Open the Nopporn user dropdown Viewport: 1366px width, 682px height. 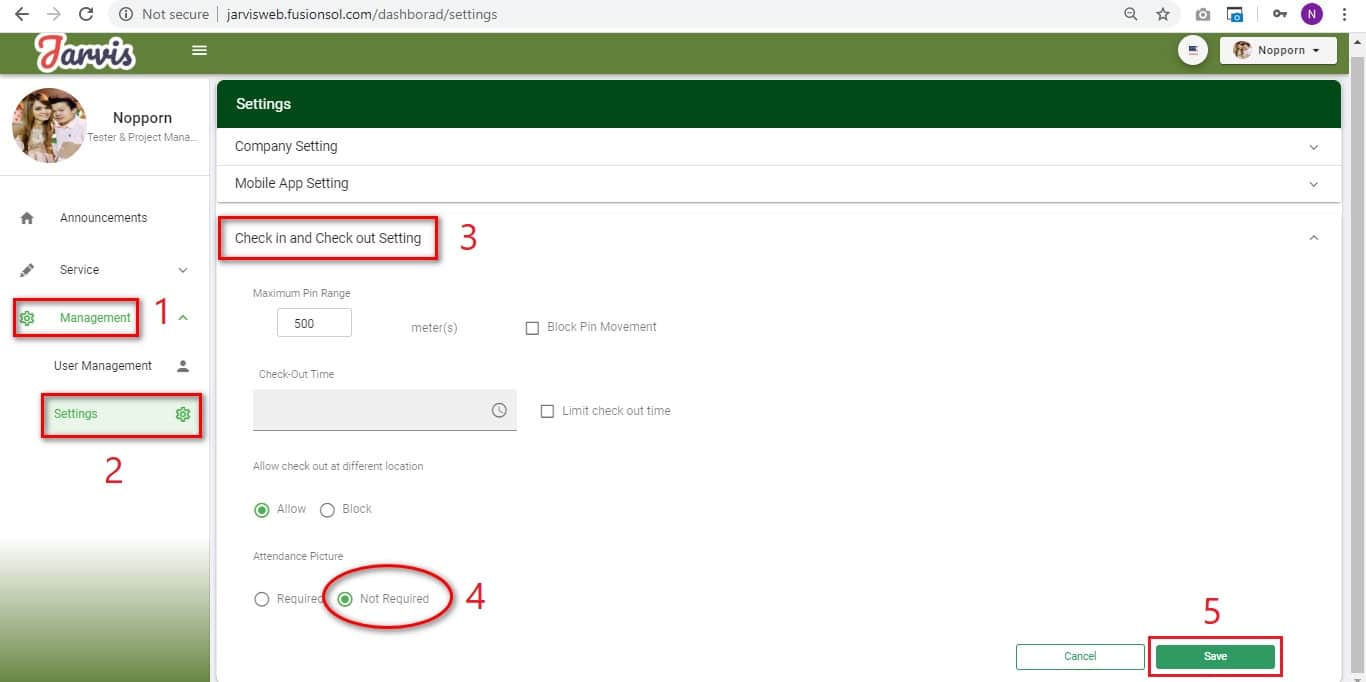[1278, 50]
